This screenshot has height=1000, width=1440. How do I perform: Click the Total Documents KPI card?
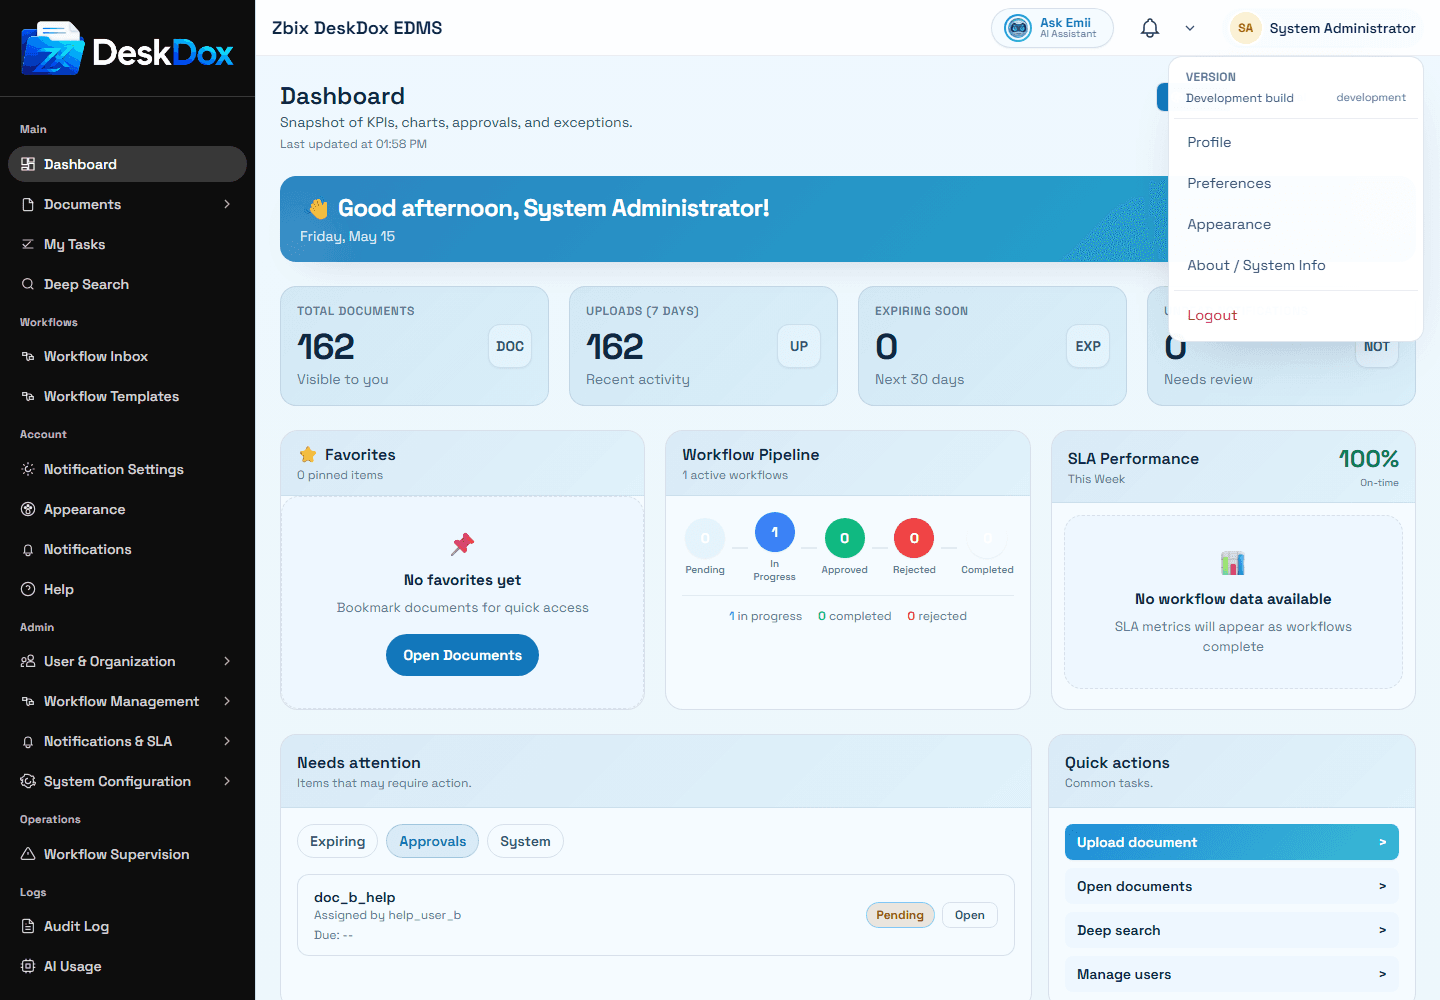pyautogui.click(x=414, y=346)
